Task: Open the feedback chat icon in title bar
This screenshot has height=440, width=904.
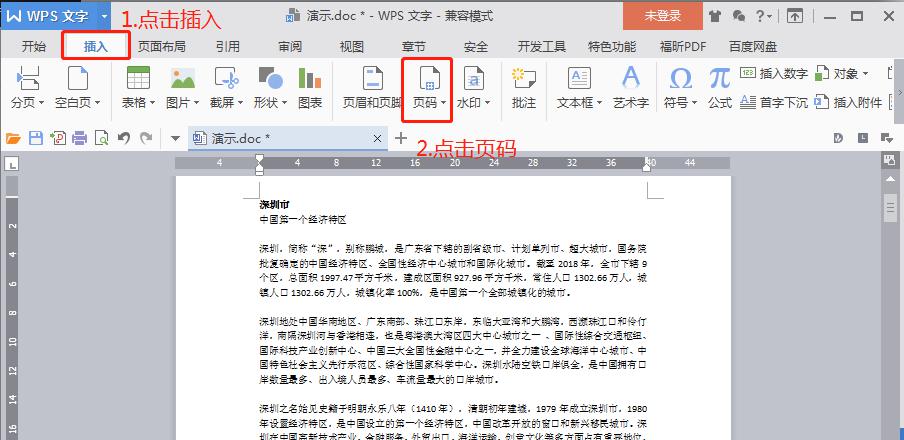Action: (x=739, y=16)
